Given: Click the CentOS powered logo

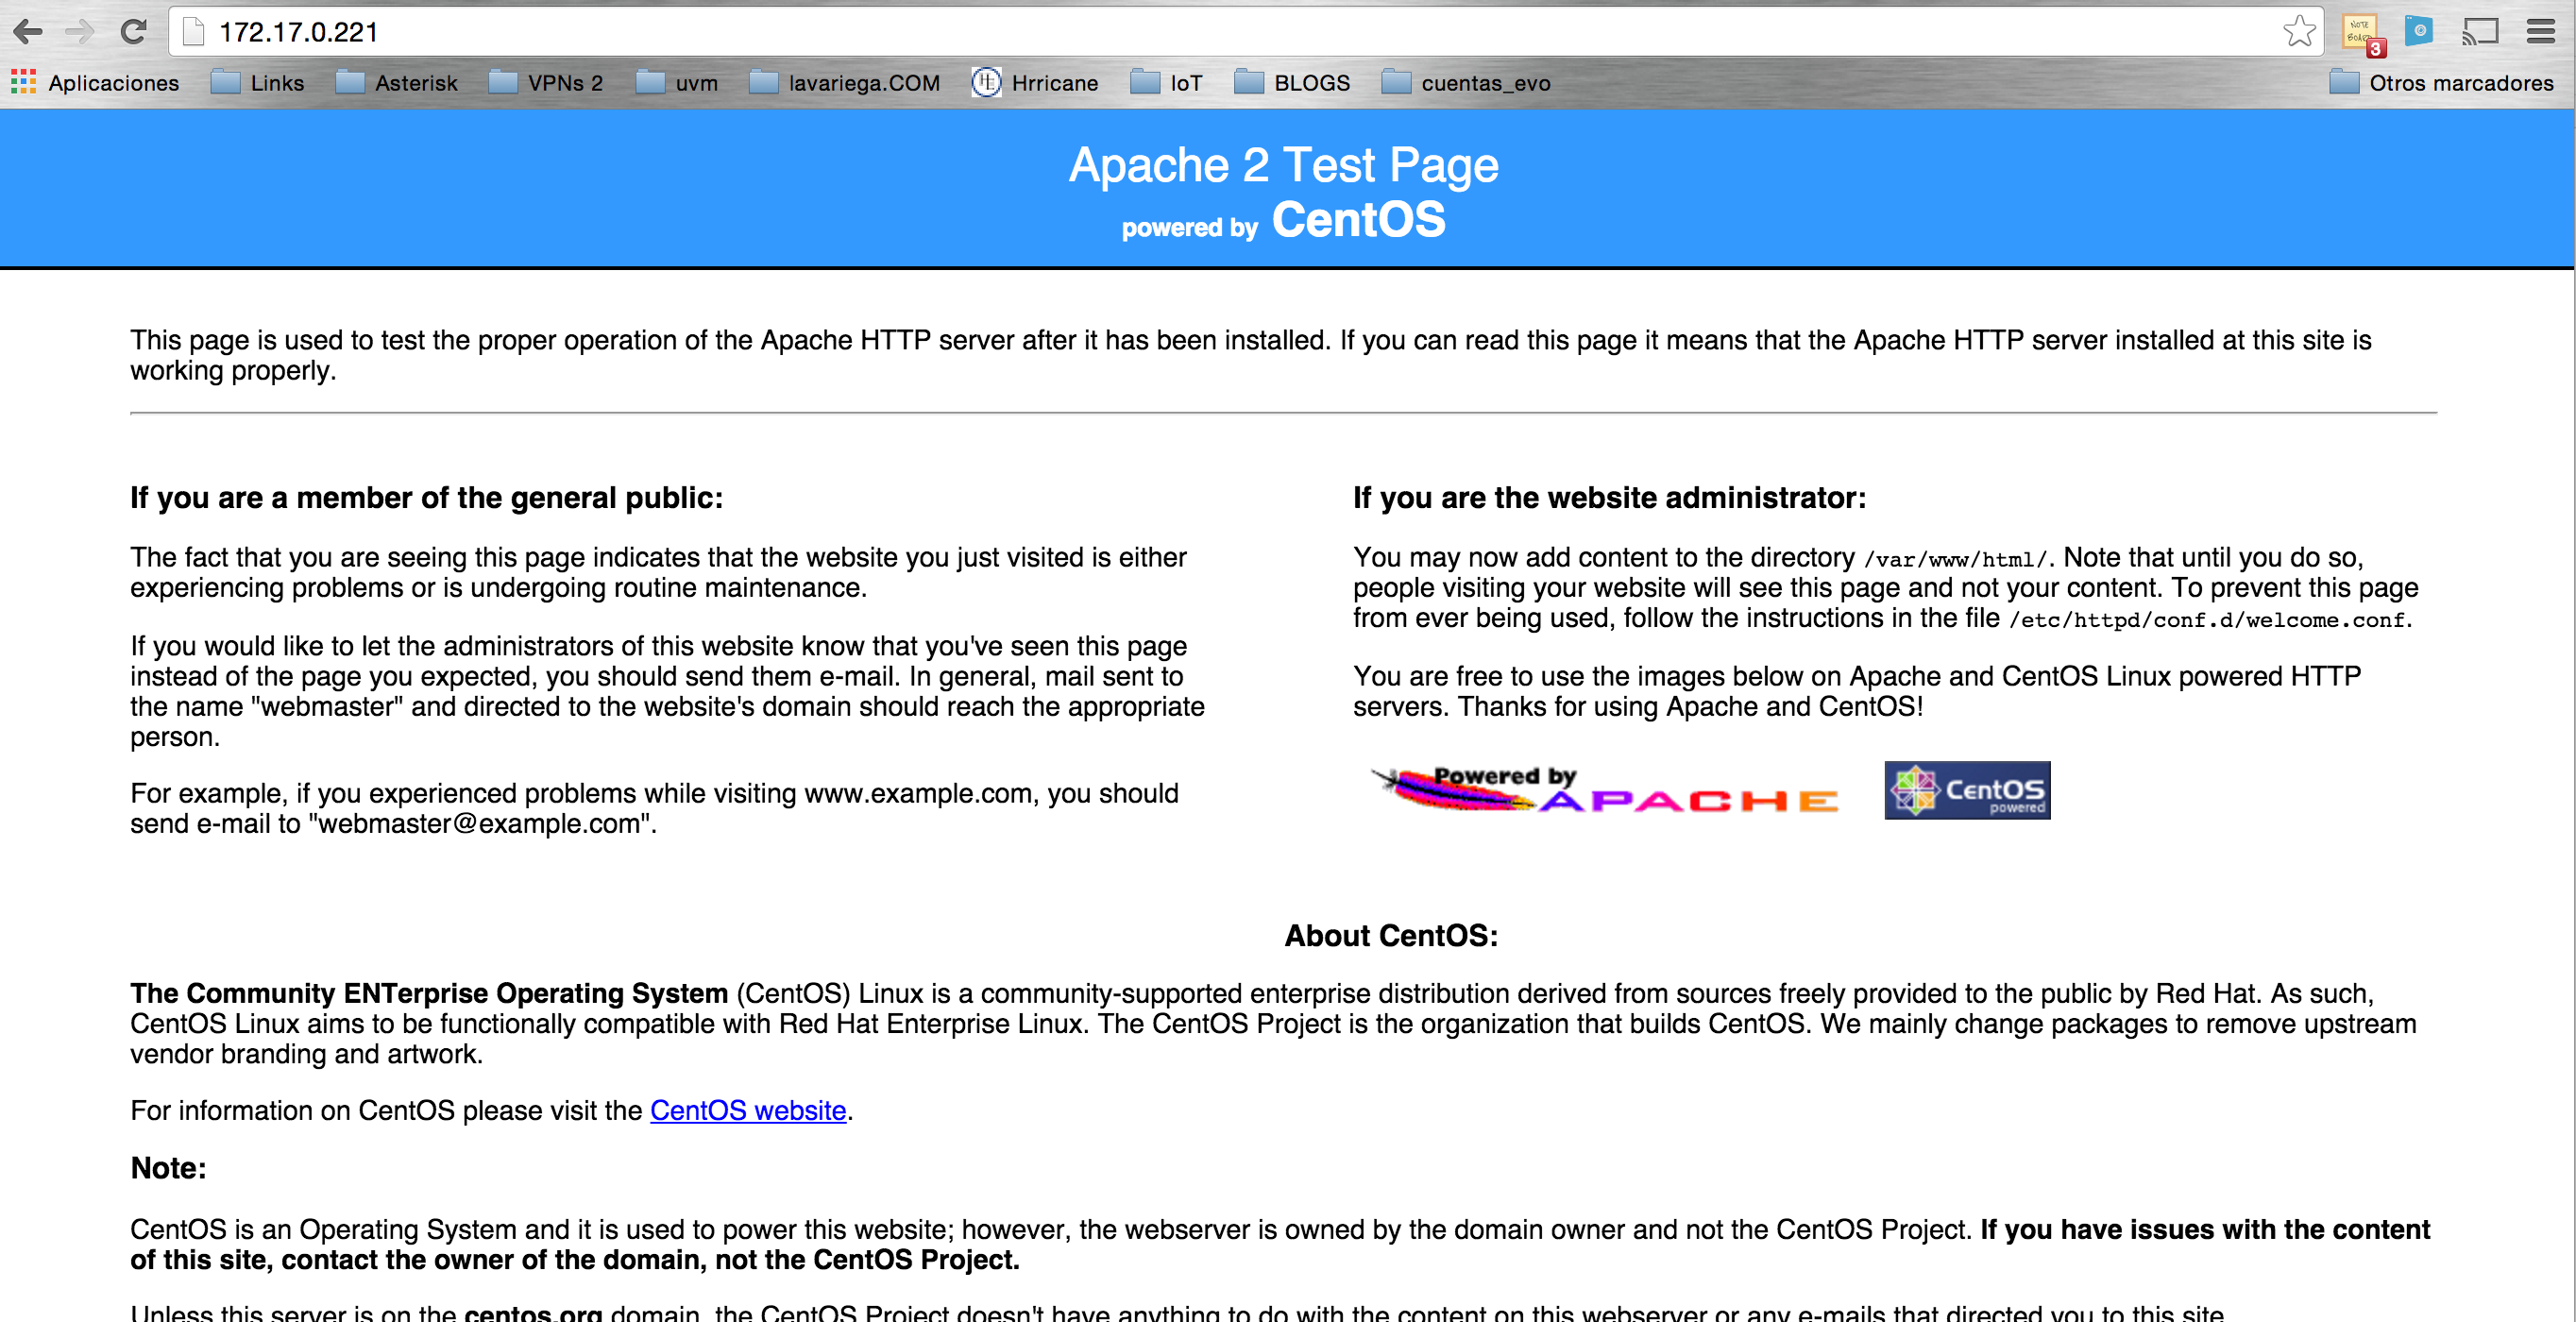Looking at the screenshot, I should [x=1966, y=790].
